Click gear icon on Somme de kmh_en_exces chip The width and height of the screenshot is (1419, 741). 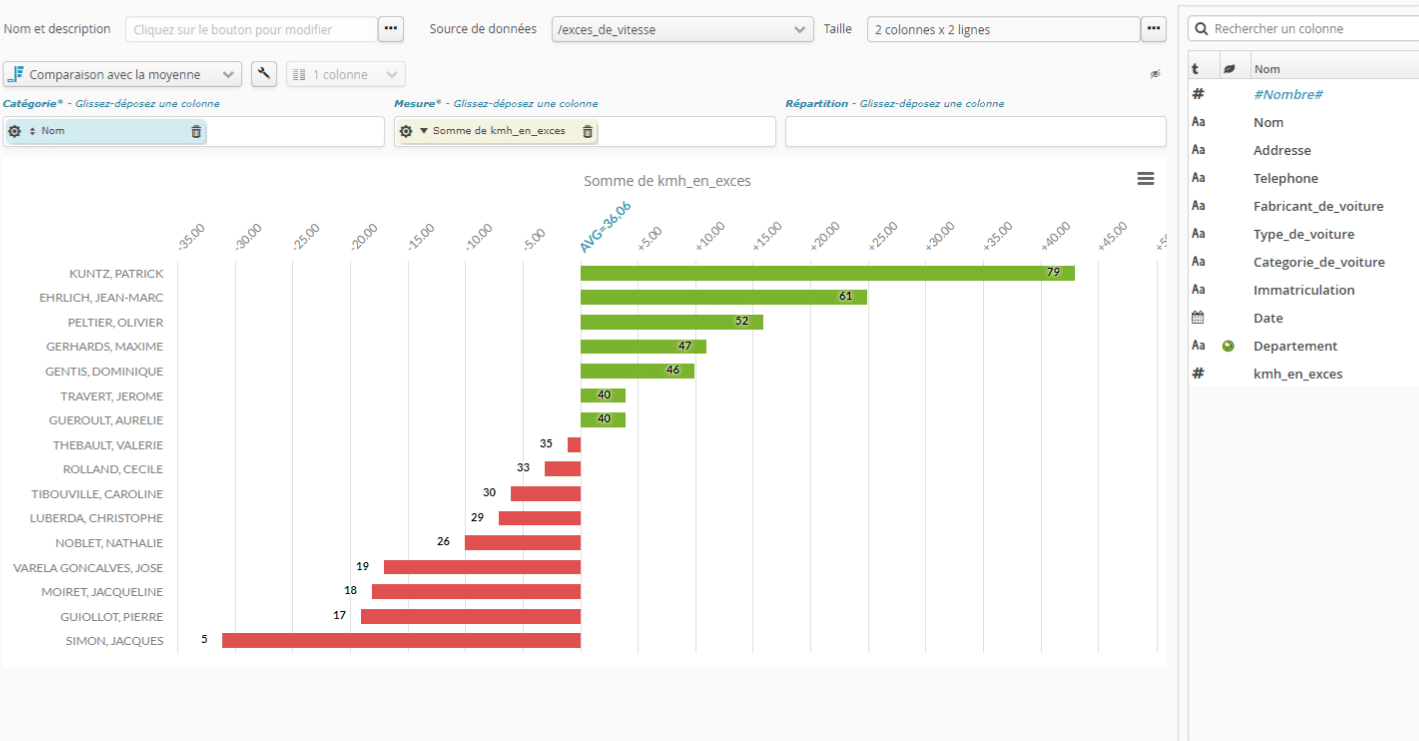(x=406, y=131)
